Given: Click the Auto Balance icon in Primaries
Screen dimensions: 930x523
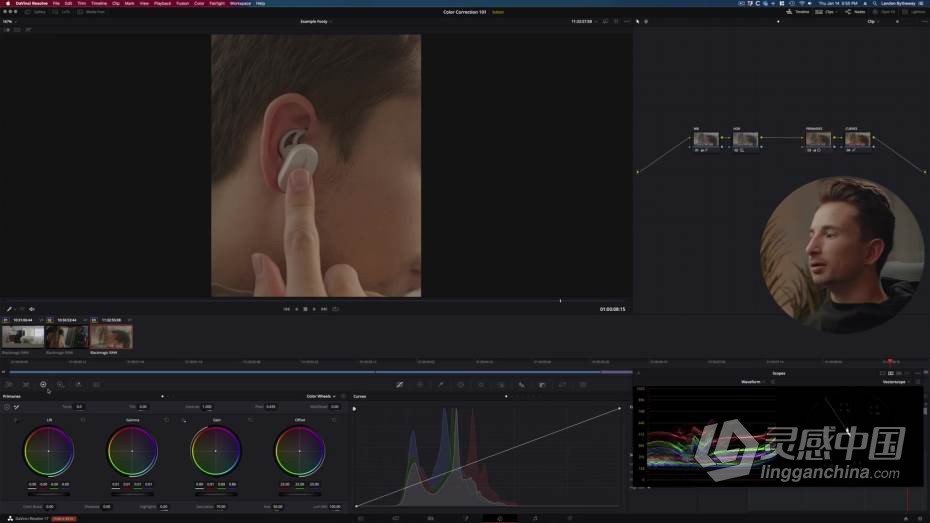Looking at the screenshot, I should coord(7,407).
